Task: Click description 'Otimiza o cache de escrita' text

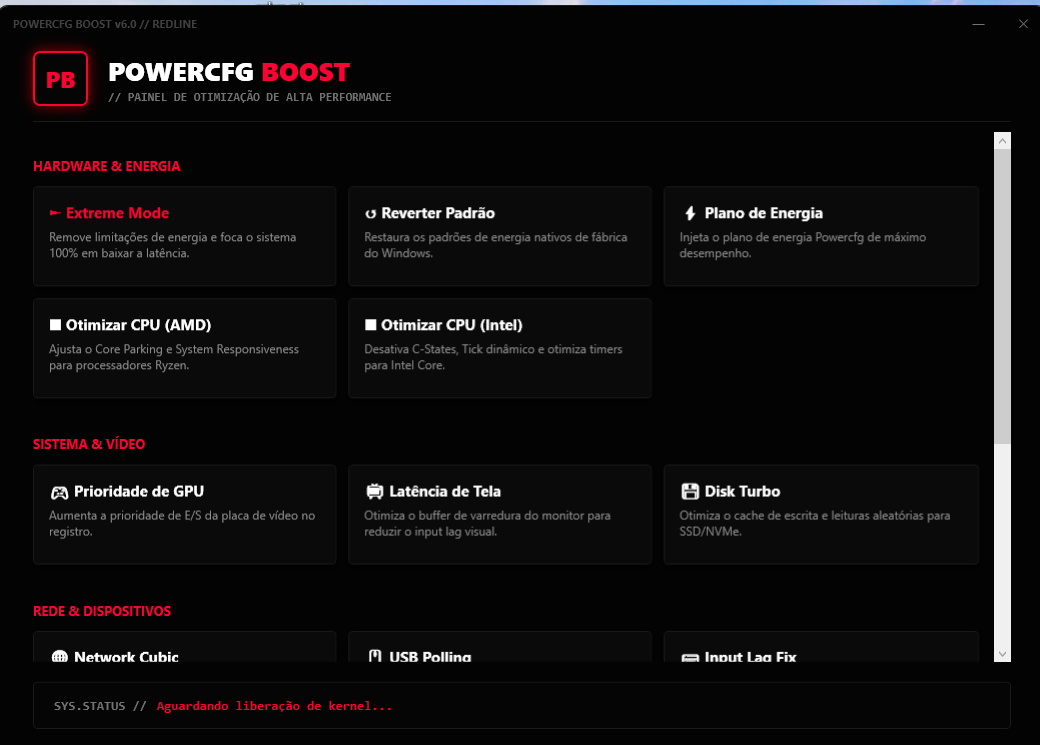Action: [814, 523]
